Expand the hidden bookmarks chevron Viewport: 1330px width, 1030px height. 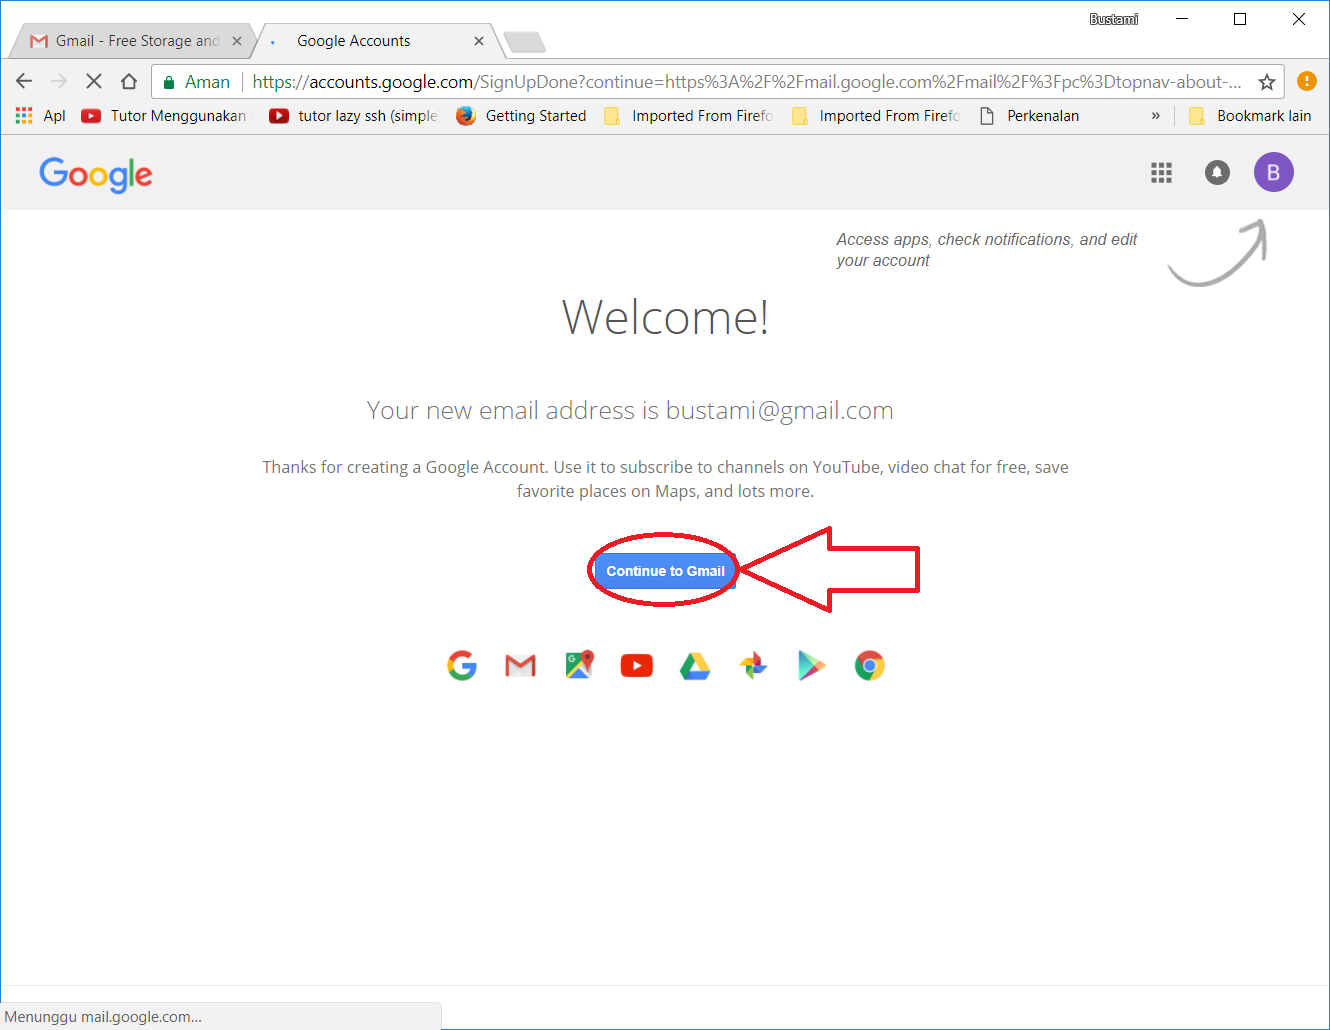point(1156,116)
